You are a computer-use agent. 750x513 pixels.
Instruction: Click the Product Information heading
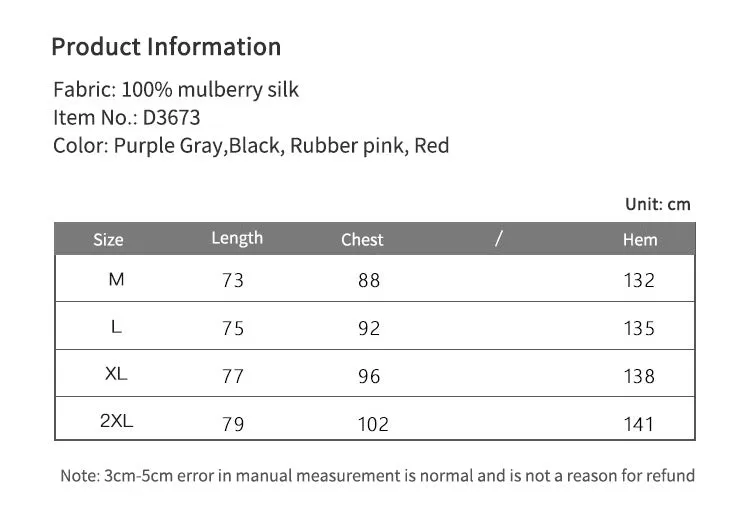click(166, 47)
